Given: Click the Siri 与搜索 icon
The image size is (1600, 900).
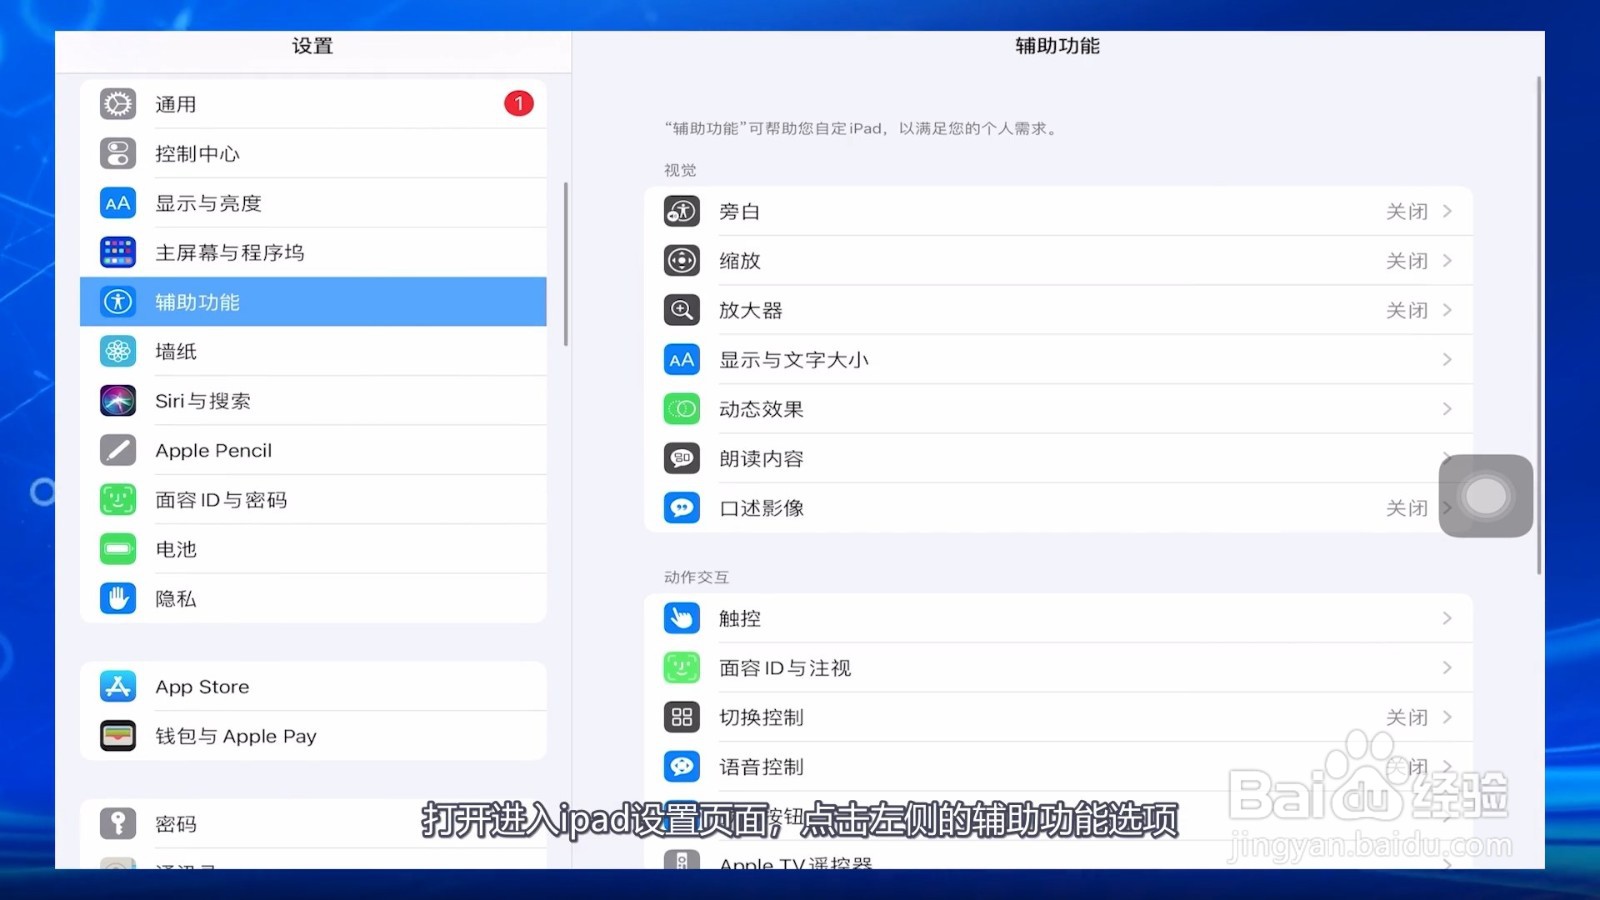Looking at the screenshot, I should click(x=117, y=400).
